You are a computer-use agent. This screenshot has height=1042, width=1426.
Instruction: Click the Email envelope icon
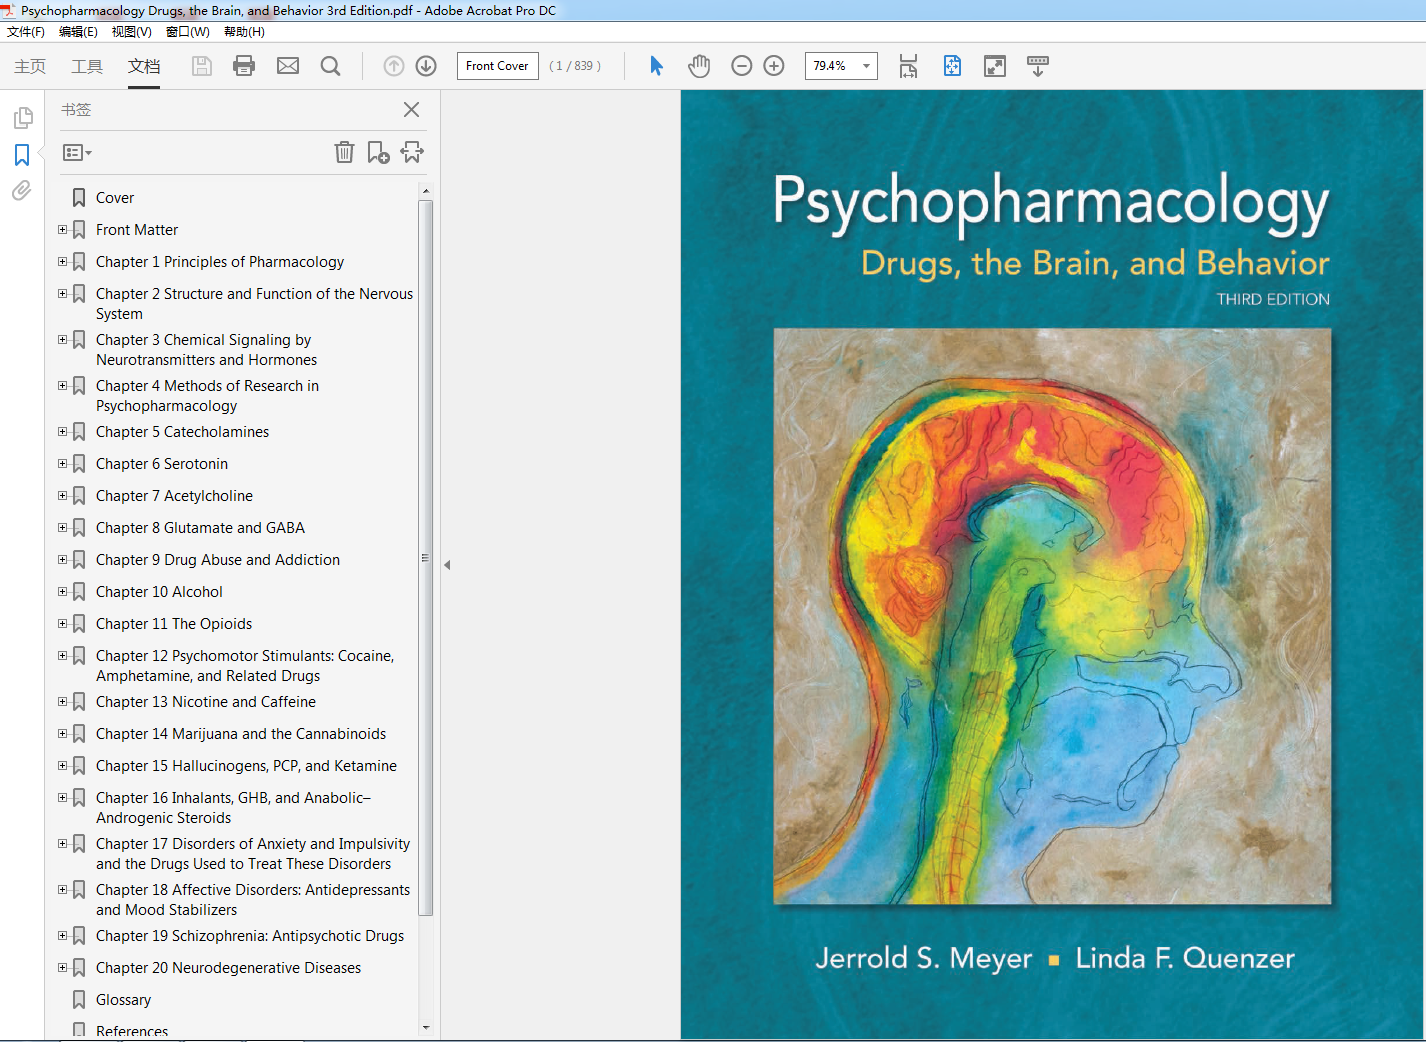(x=288, y=66)
